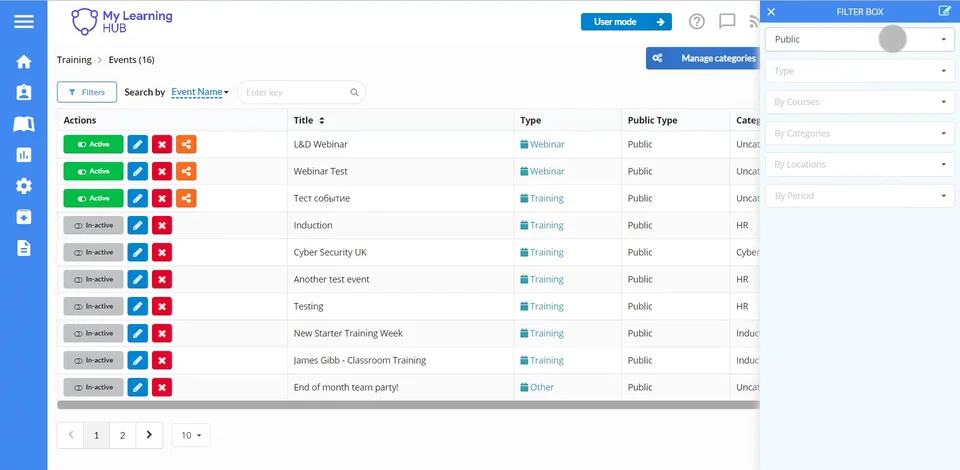Edit the Another test event row
The image size is (960, 470).
tap(138, 279)
